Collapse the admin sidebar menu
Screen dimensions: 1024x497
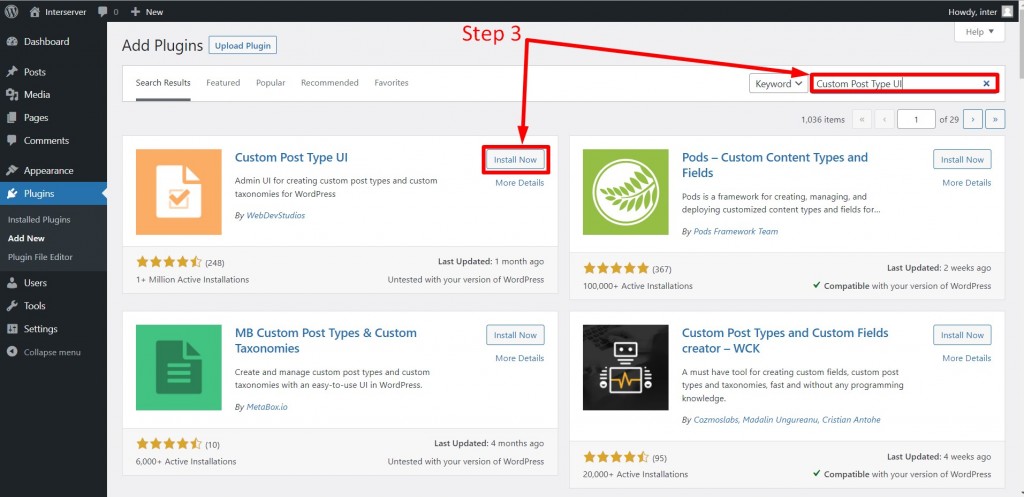pos(44,352)
